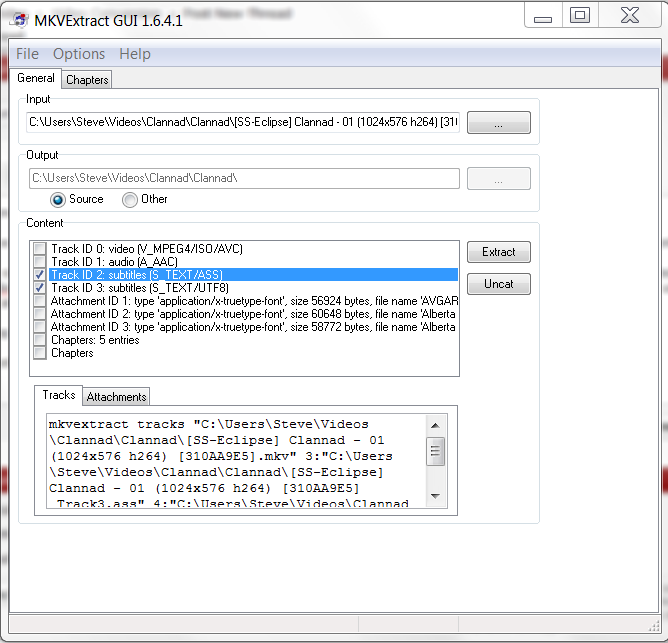Open the Help menu
The height and width of the screenshot is (643, 668).
(x=135, y=54)
